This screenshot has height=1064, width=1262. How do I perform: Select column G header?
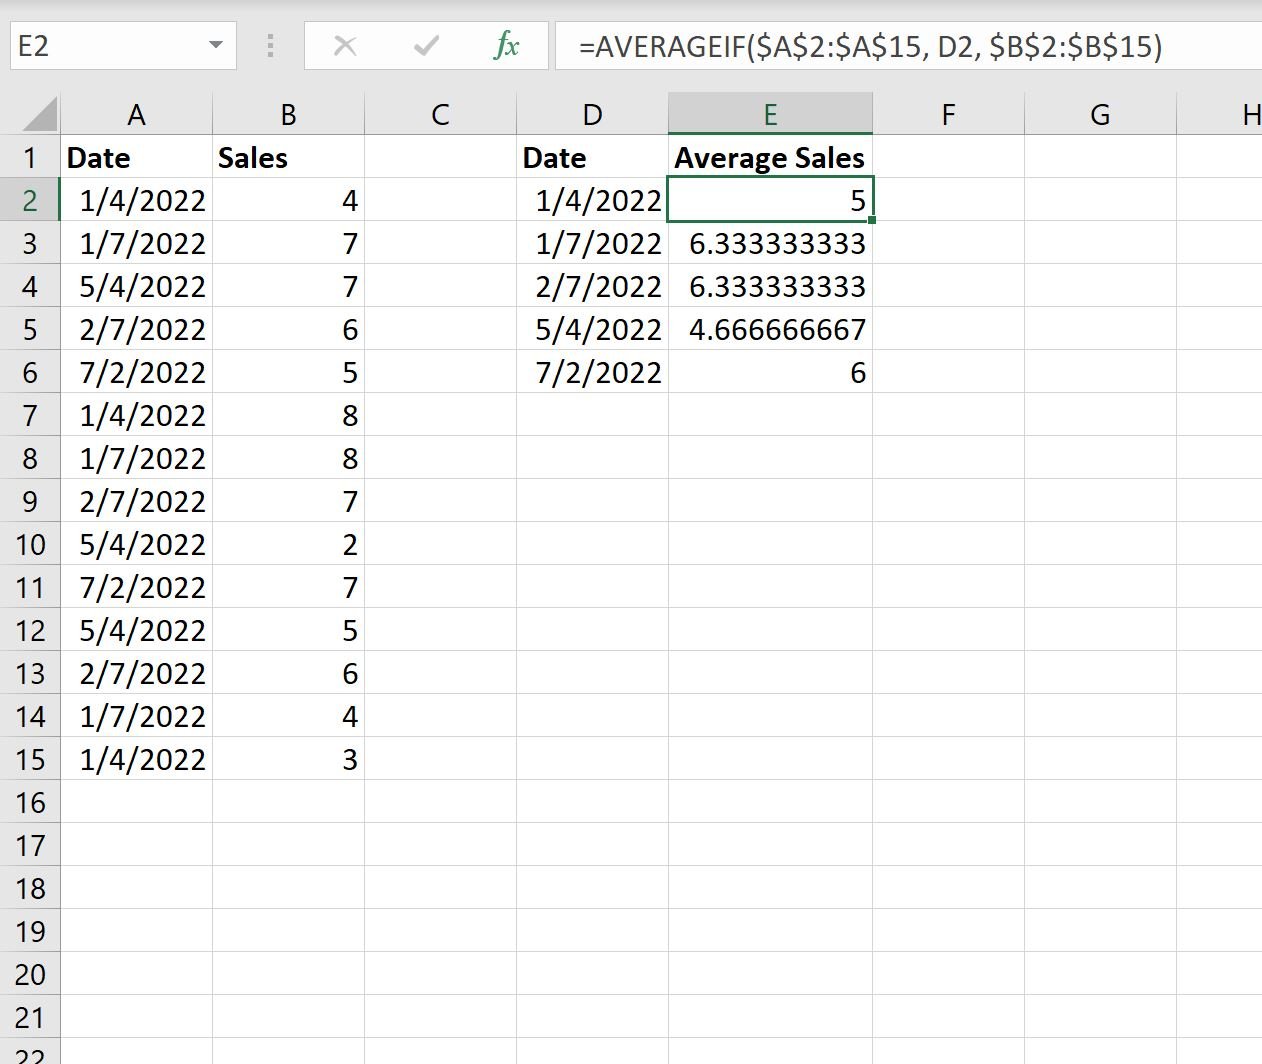[x=1100, y=114]
